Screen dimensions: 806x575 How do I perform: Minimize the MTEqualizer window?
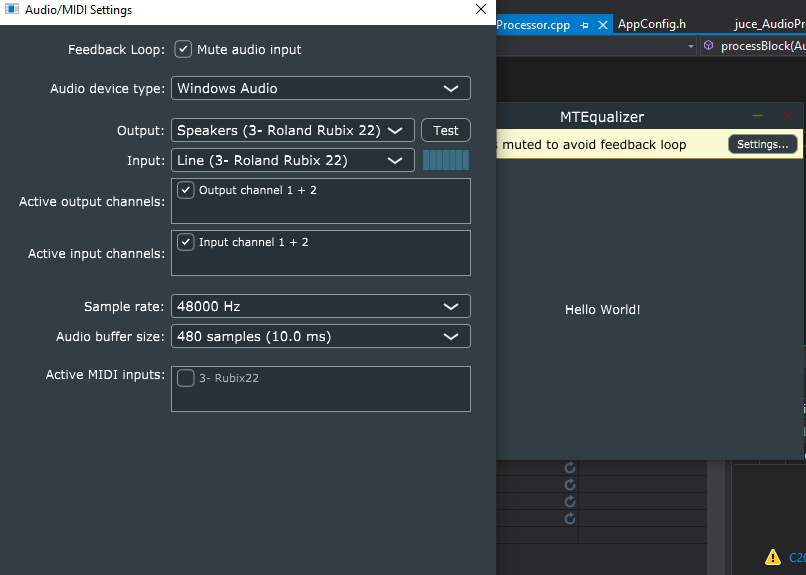click(757, 116)
